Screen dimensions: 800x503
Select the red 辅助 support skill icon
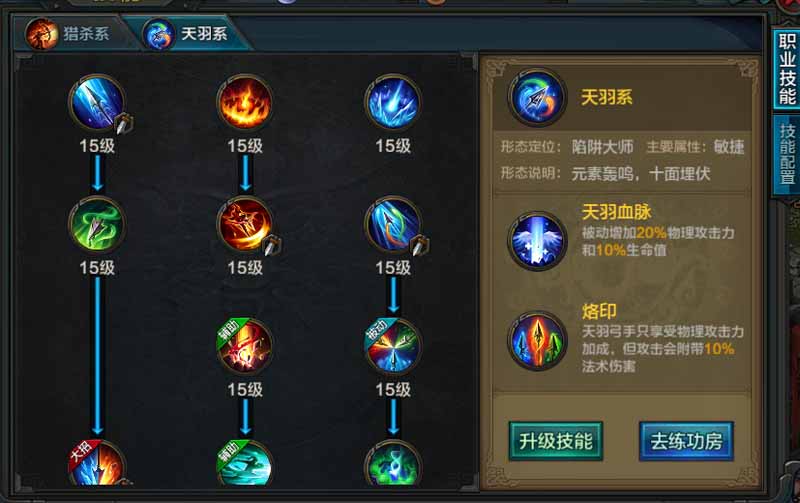tap(245, 347)
